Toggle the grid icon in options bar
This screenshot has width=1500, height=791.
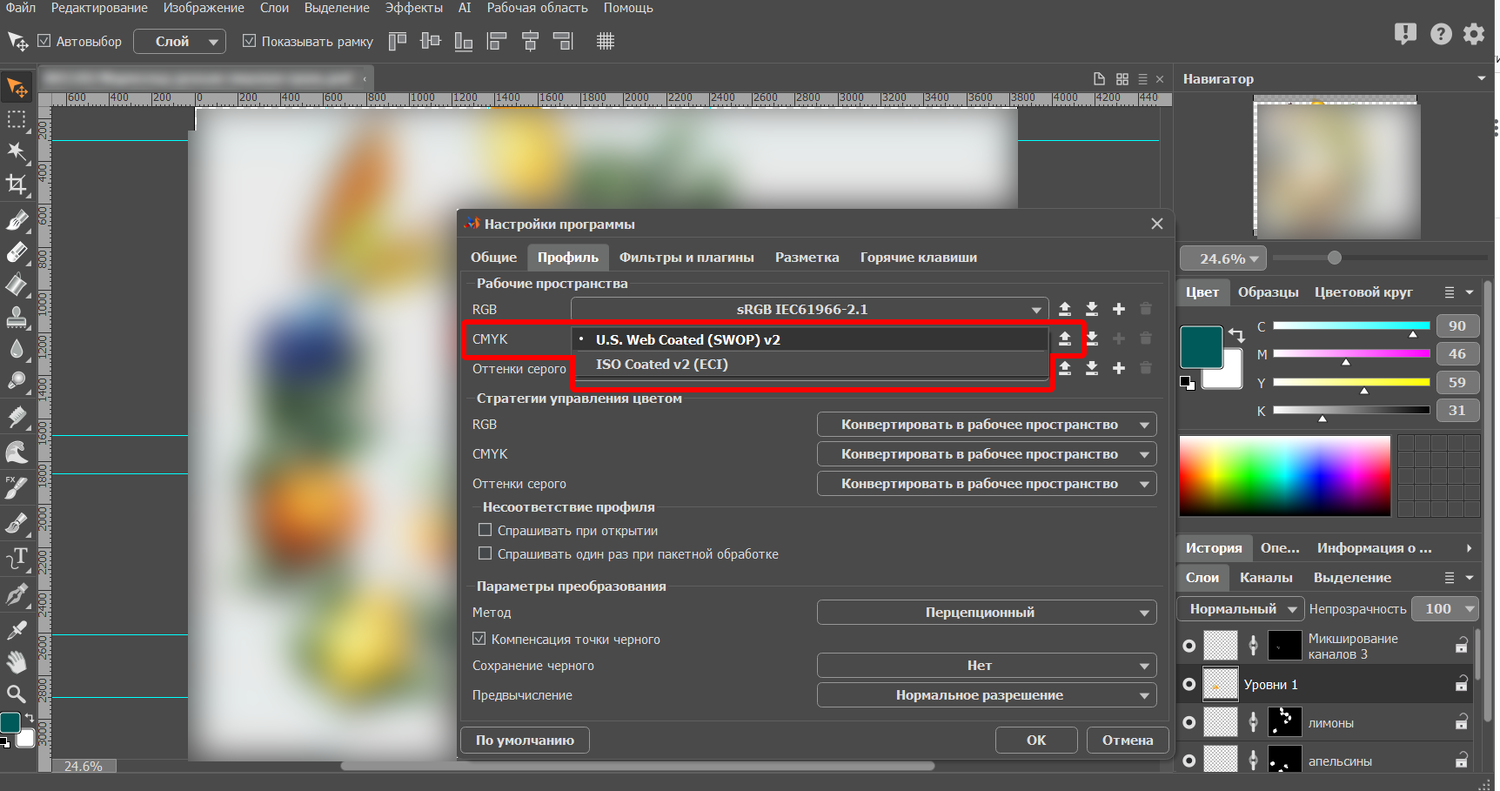(x=605, y=41)
